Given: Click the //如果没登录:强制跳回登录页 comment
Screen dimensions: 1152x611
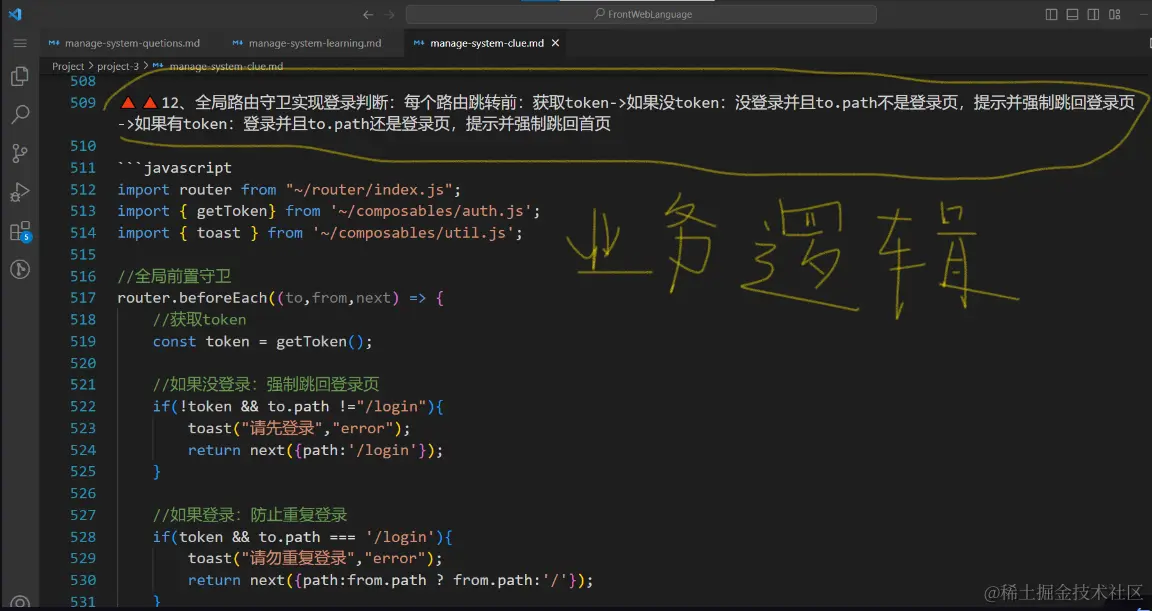Looking at the screenshot, I should pos(266,385).
